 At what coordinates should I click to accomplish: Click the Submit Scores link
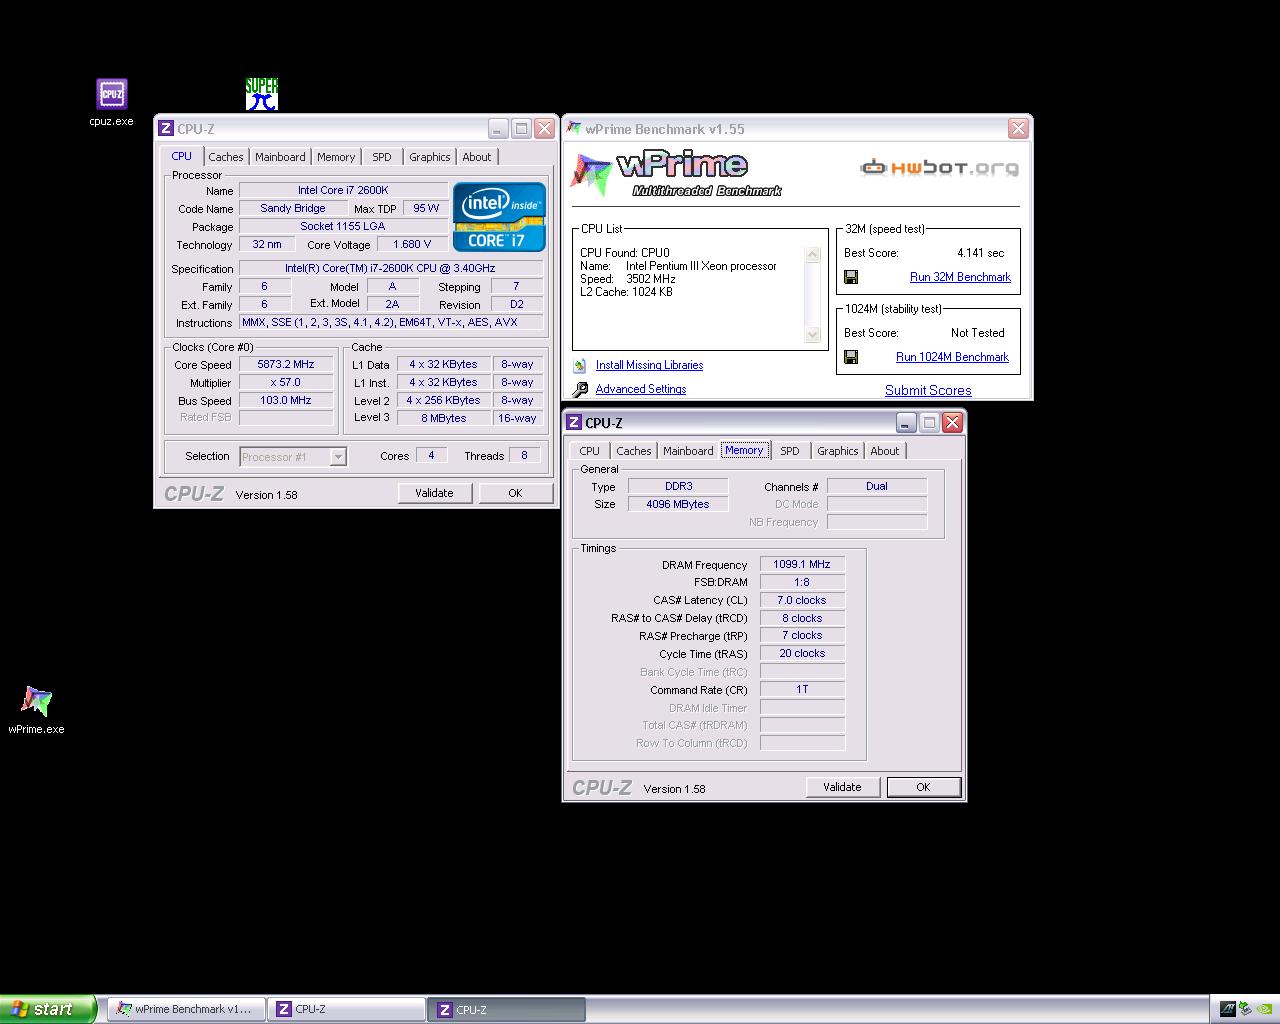click(928, 390)
